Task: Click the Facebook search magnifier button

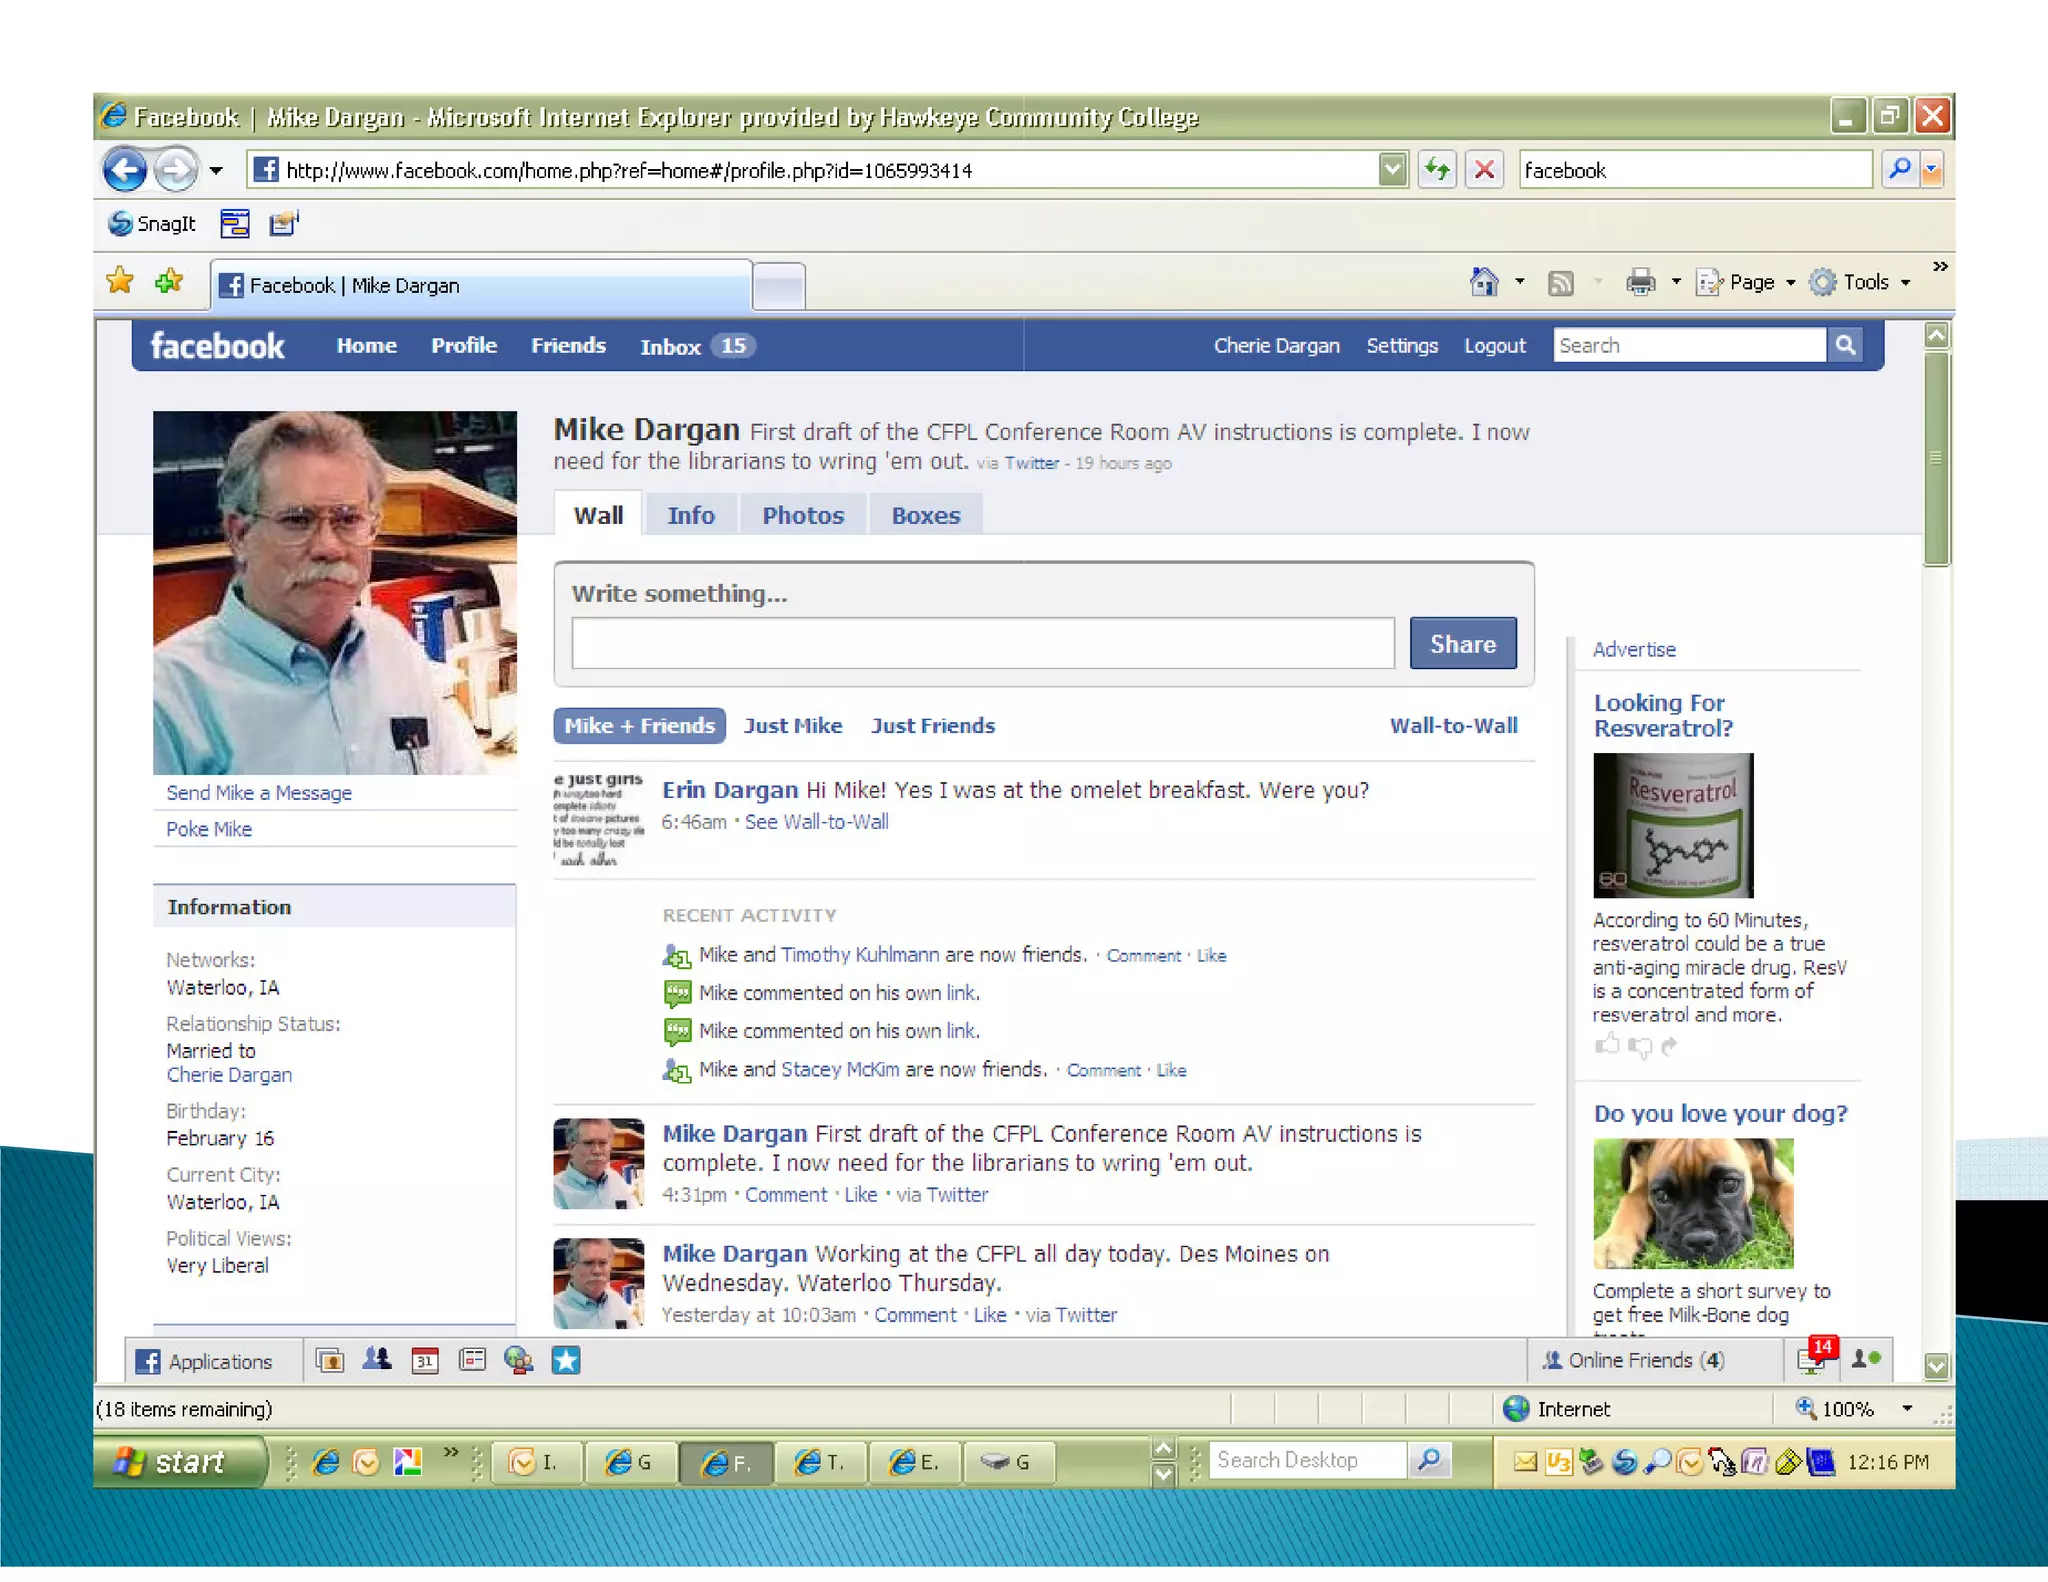Action: [x=1845, y=345]
